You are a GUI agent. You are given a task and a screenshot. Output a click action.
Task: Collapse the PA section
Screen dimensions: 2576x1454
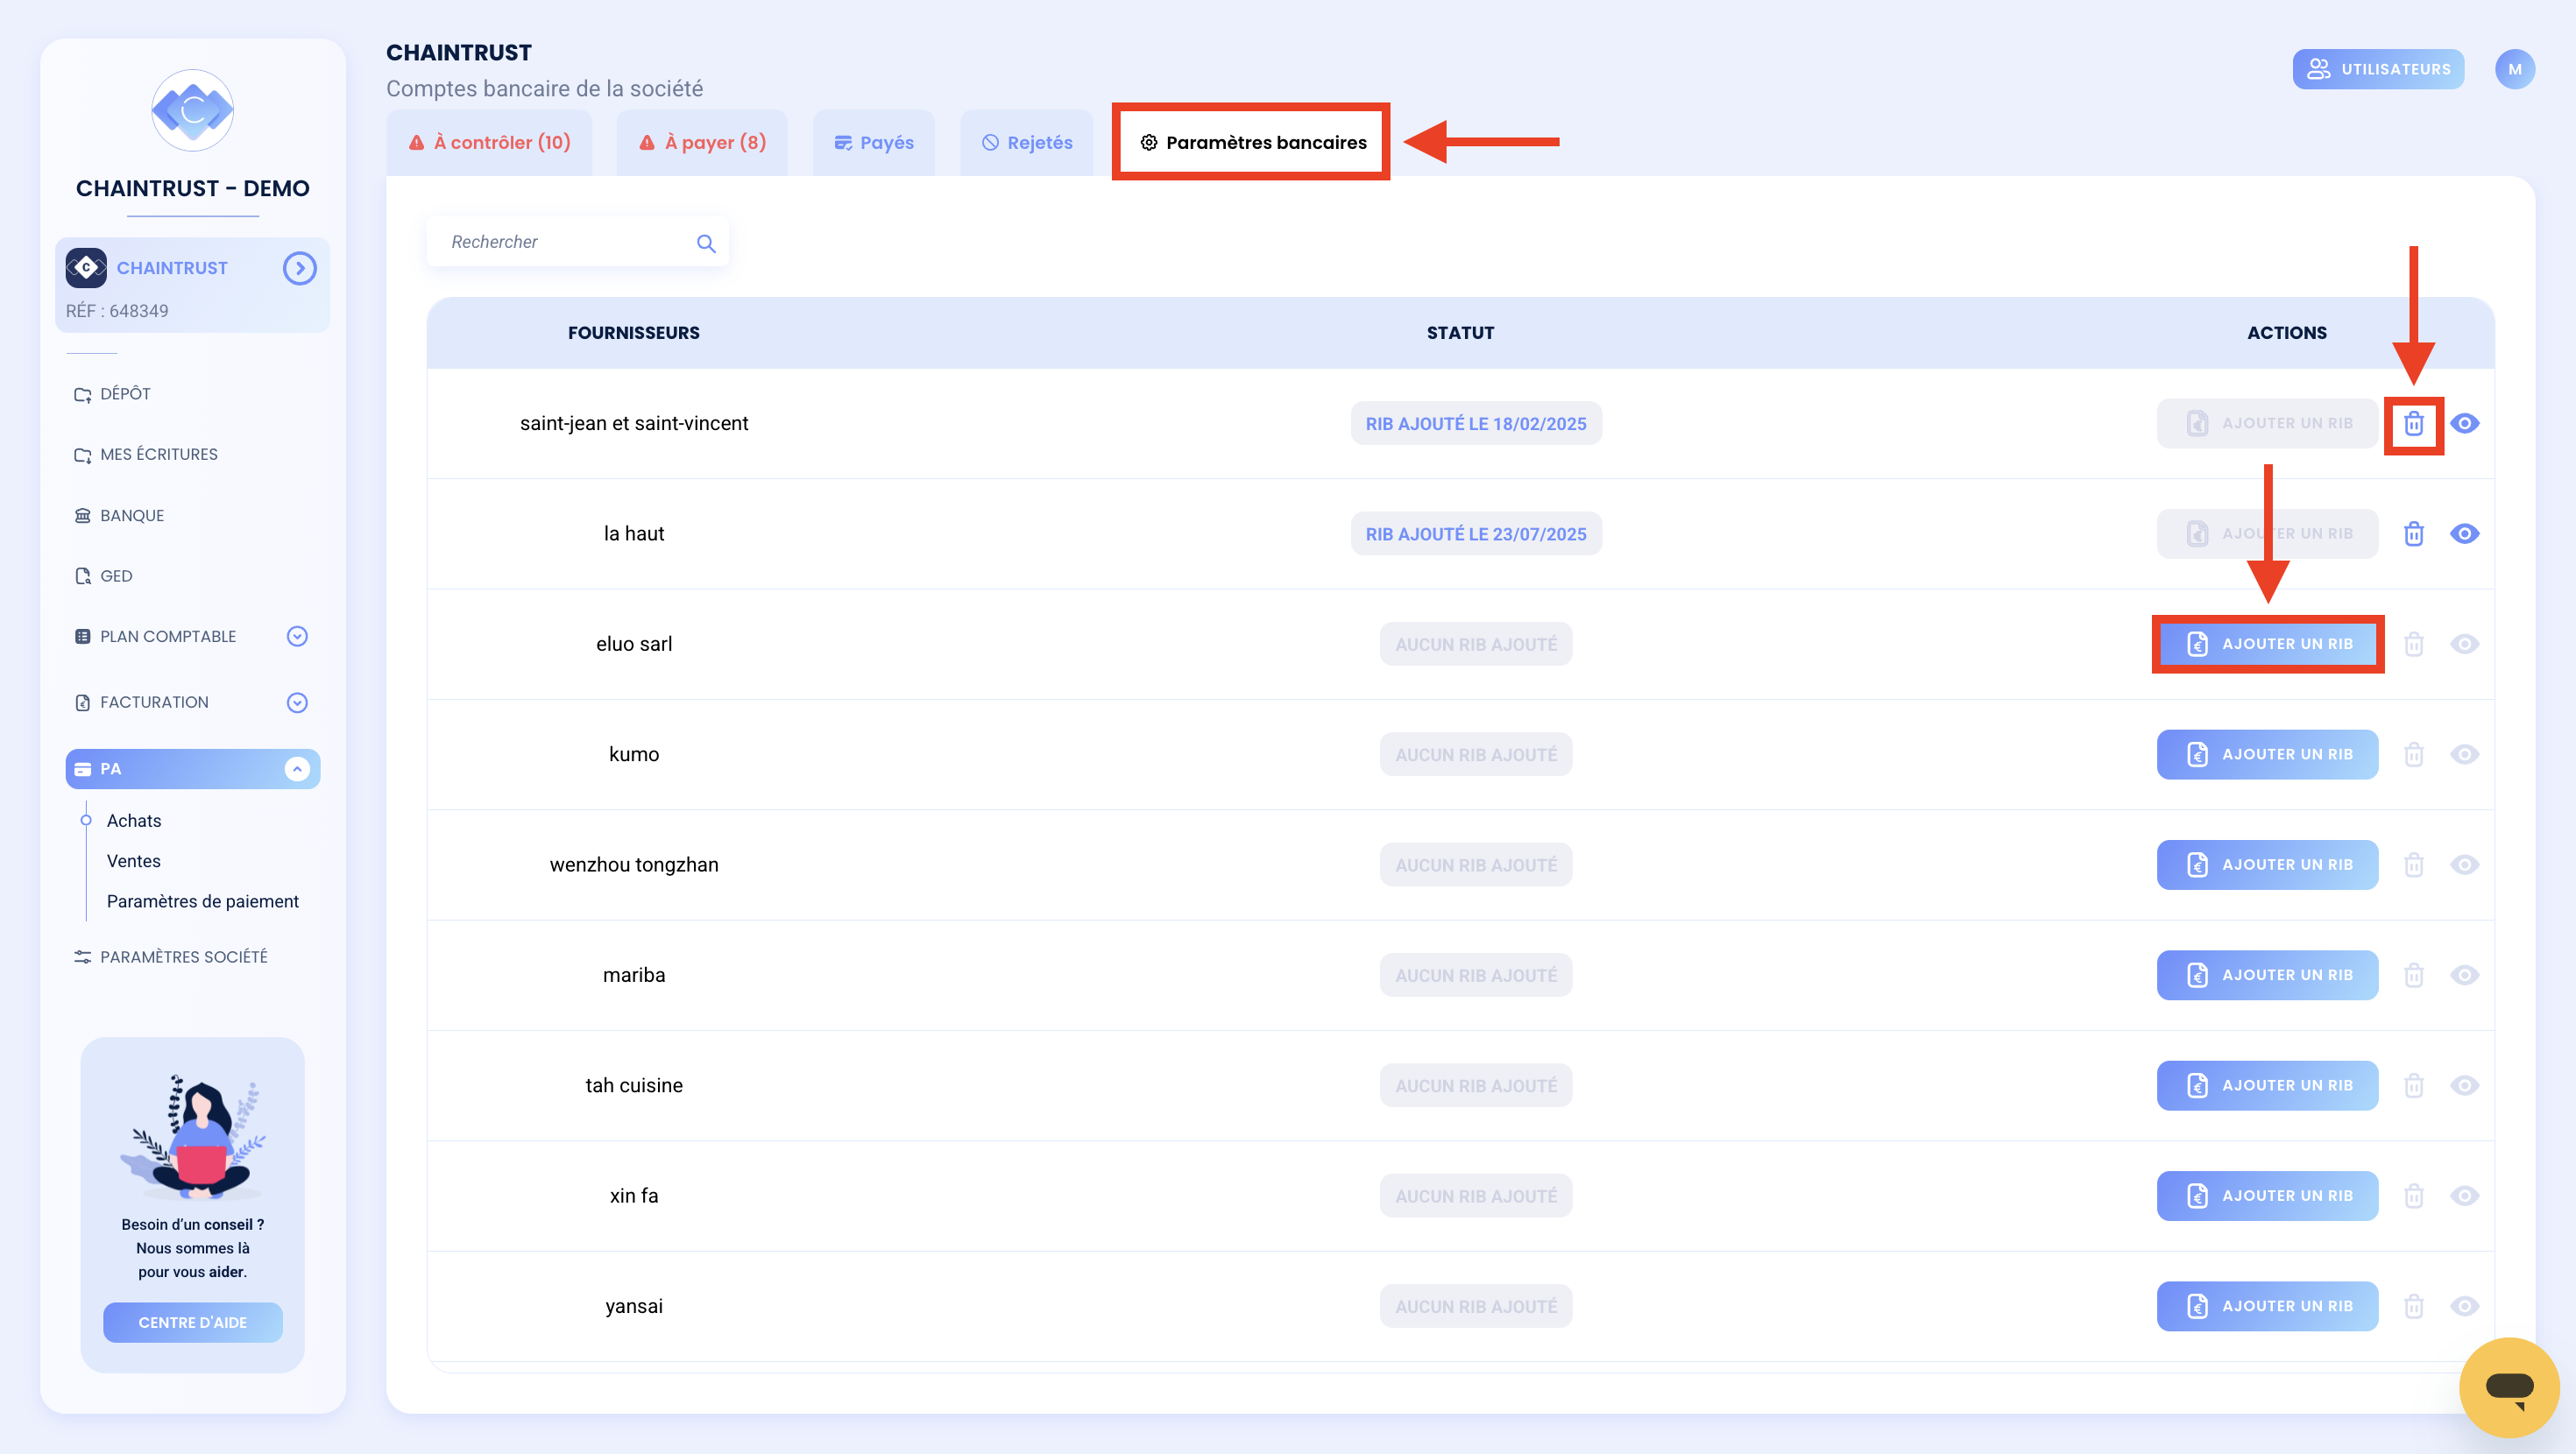click(x=297, y=769)
